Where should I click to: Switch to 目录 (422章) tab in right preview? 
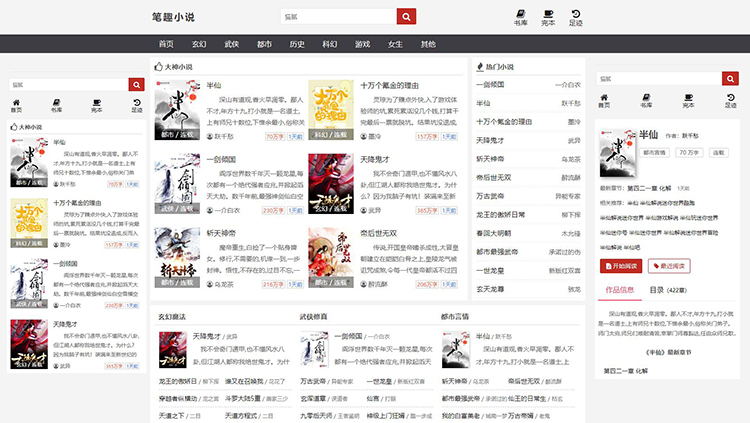click(668, 290)
